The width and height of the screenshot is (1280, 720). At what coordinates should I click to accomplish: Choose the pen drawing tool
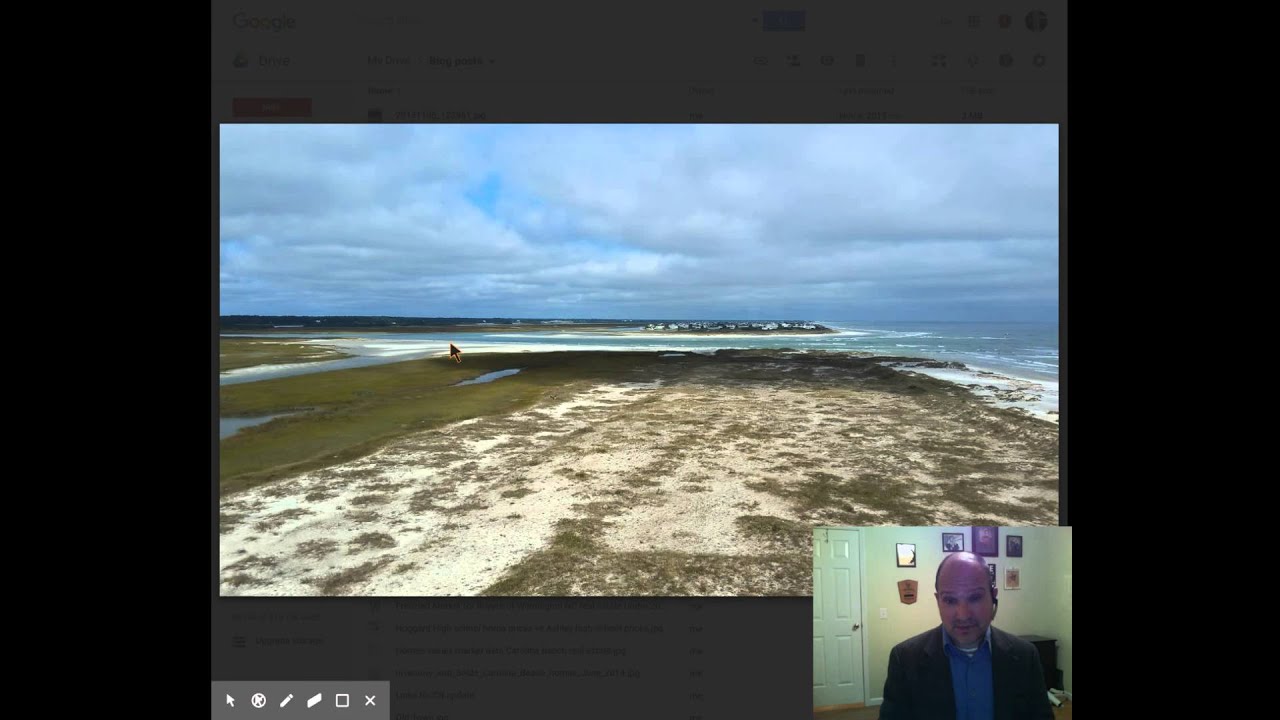(286, 701)
